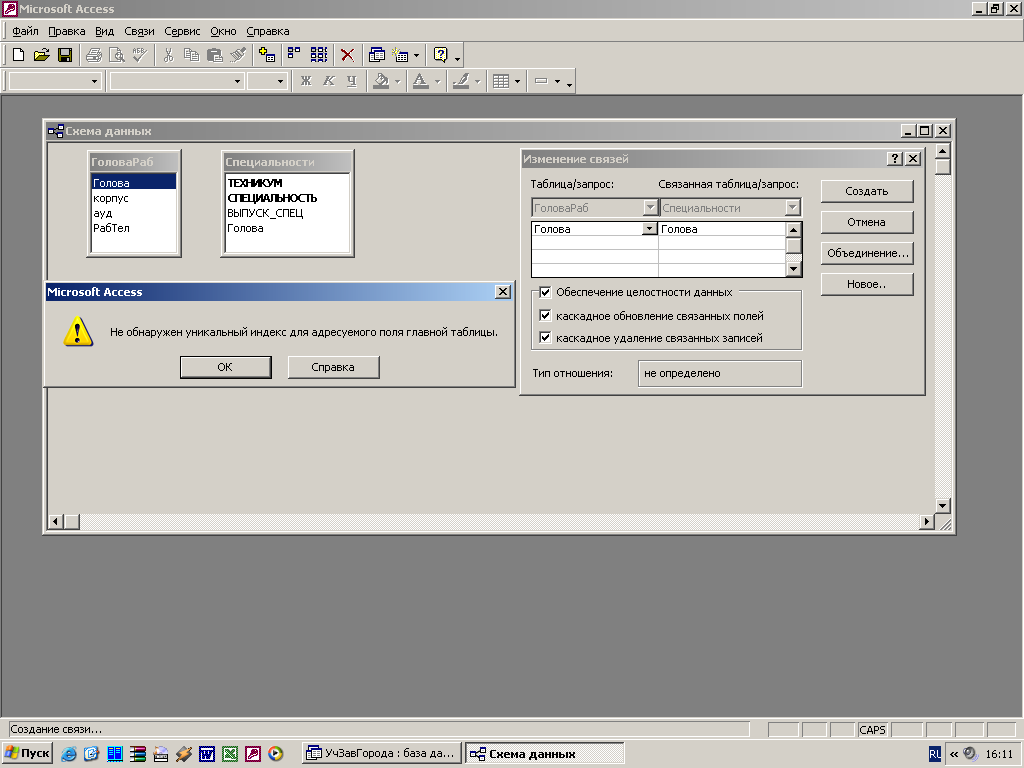Expand the Font Color dropdown arrow
Viewport: 1024px width, 768px height.
(x=438, y=81)
